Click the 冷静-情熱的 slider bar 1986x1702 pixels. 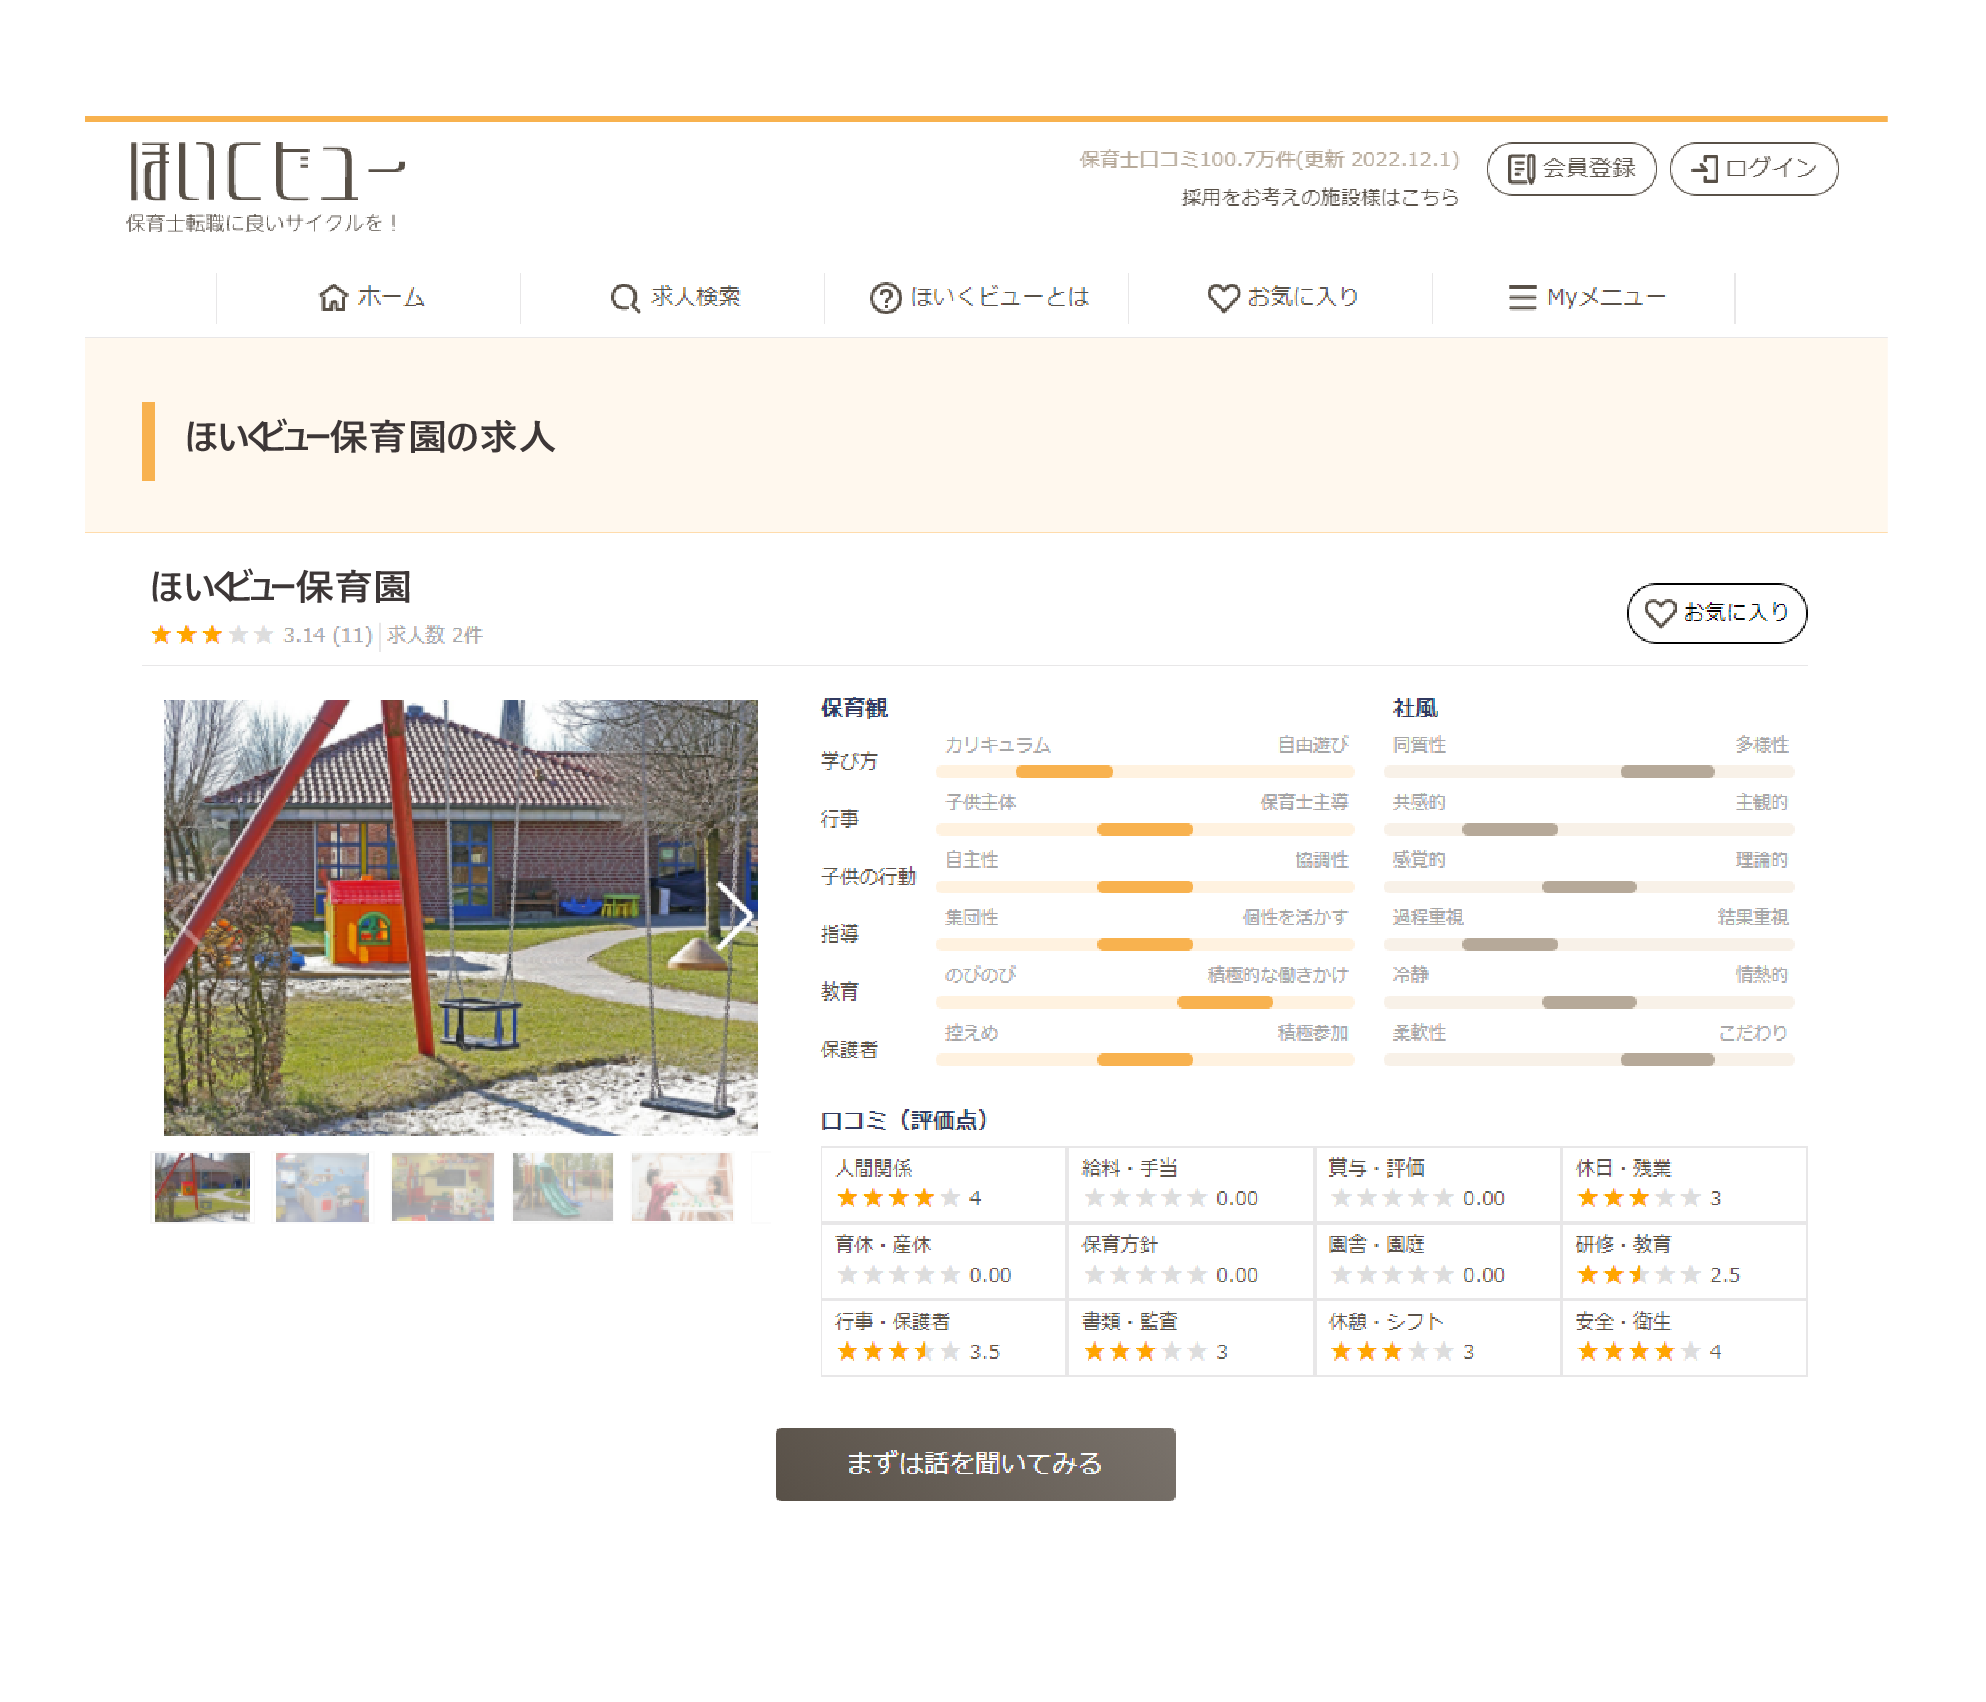pyautogui.click(x=1589, y=1002)
